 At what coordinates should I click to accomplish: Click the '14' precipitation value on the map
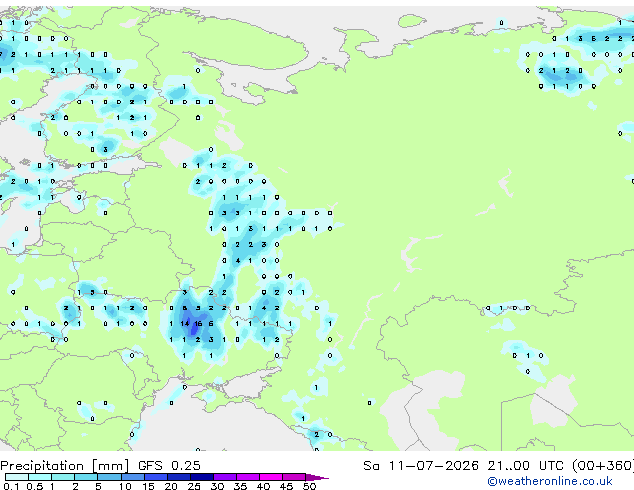pos(185,323)
